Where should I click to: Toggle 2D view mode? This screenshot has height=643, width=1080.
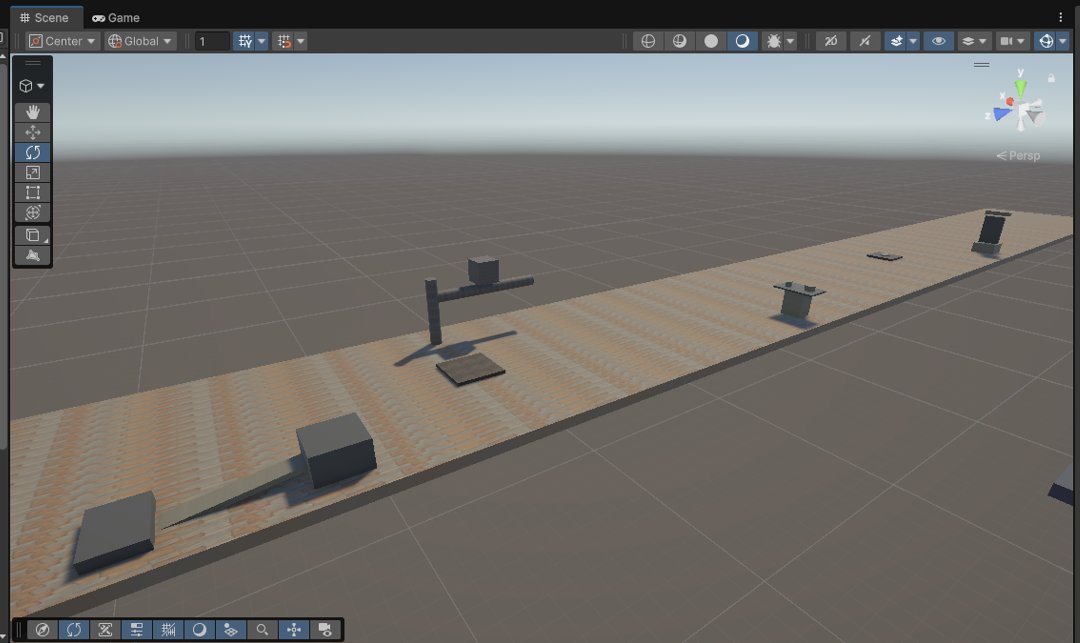click(x=831, y=41)
